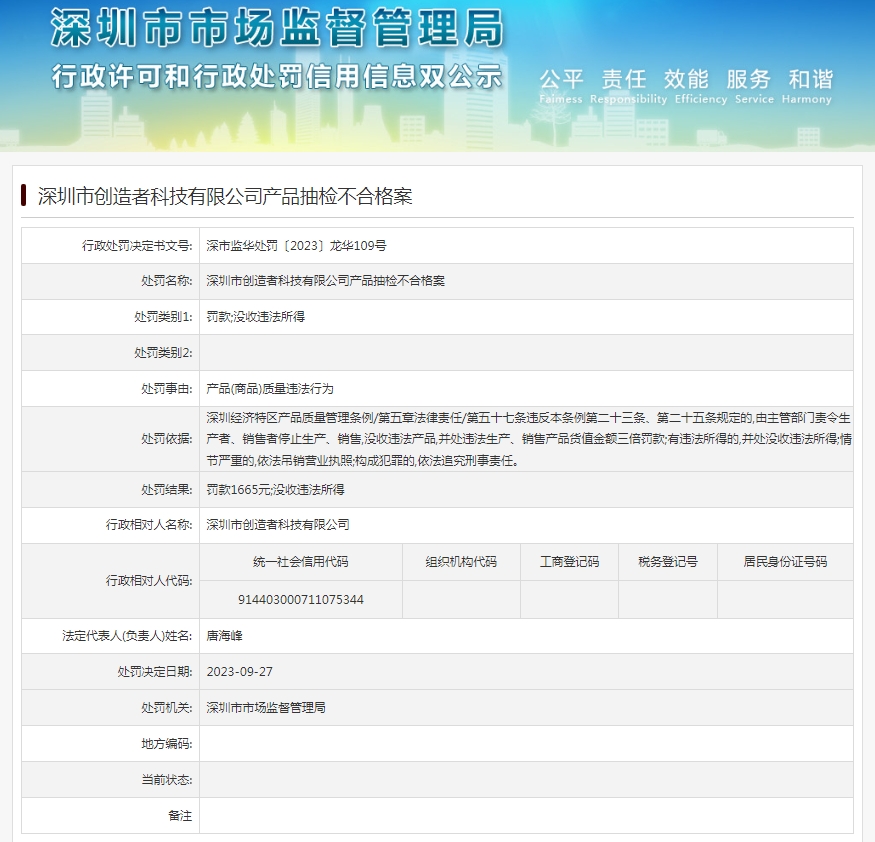The height and width of the screenshot is (842, 875).
Task: Click the 法定代表人(负责人)姓名 label
Action: point(127,636)
